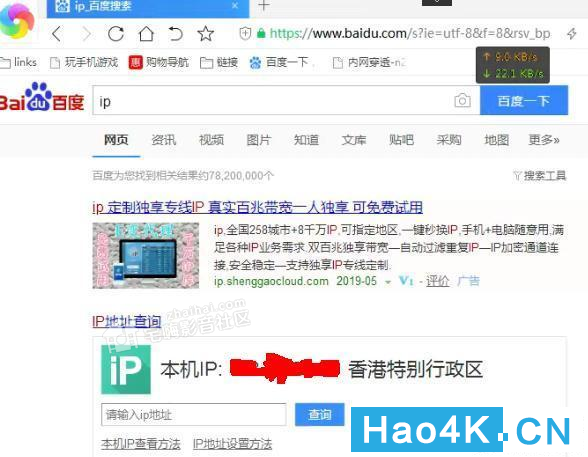This screenshot has width=588, height=457.
Task: Bookmark page with the star icon
Action: coord(206,34)
